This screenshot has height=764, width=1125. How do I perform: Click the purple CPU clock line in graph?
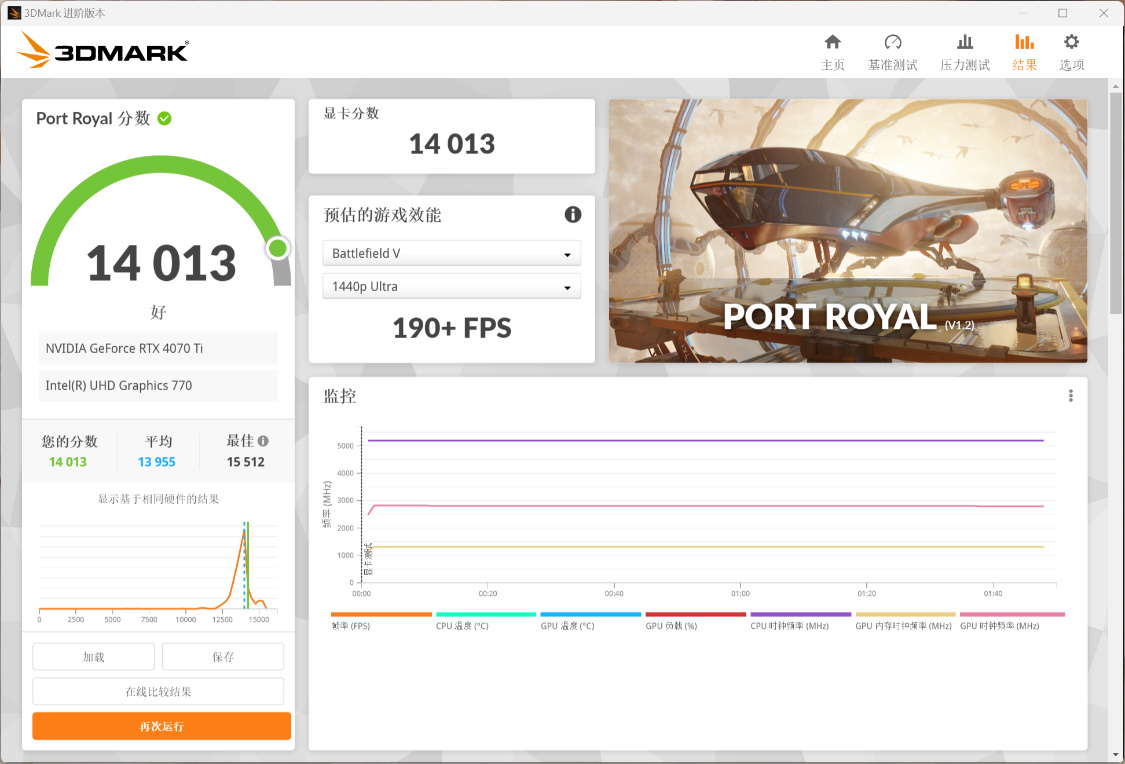click(705, 440)
